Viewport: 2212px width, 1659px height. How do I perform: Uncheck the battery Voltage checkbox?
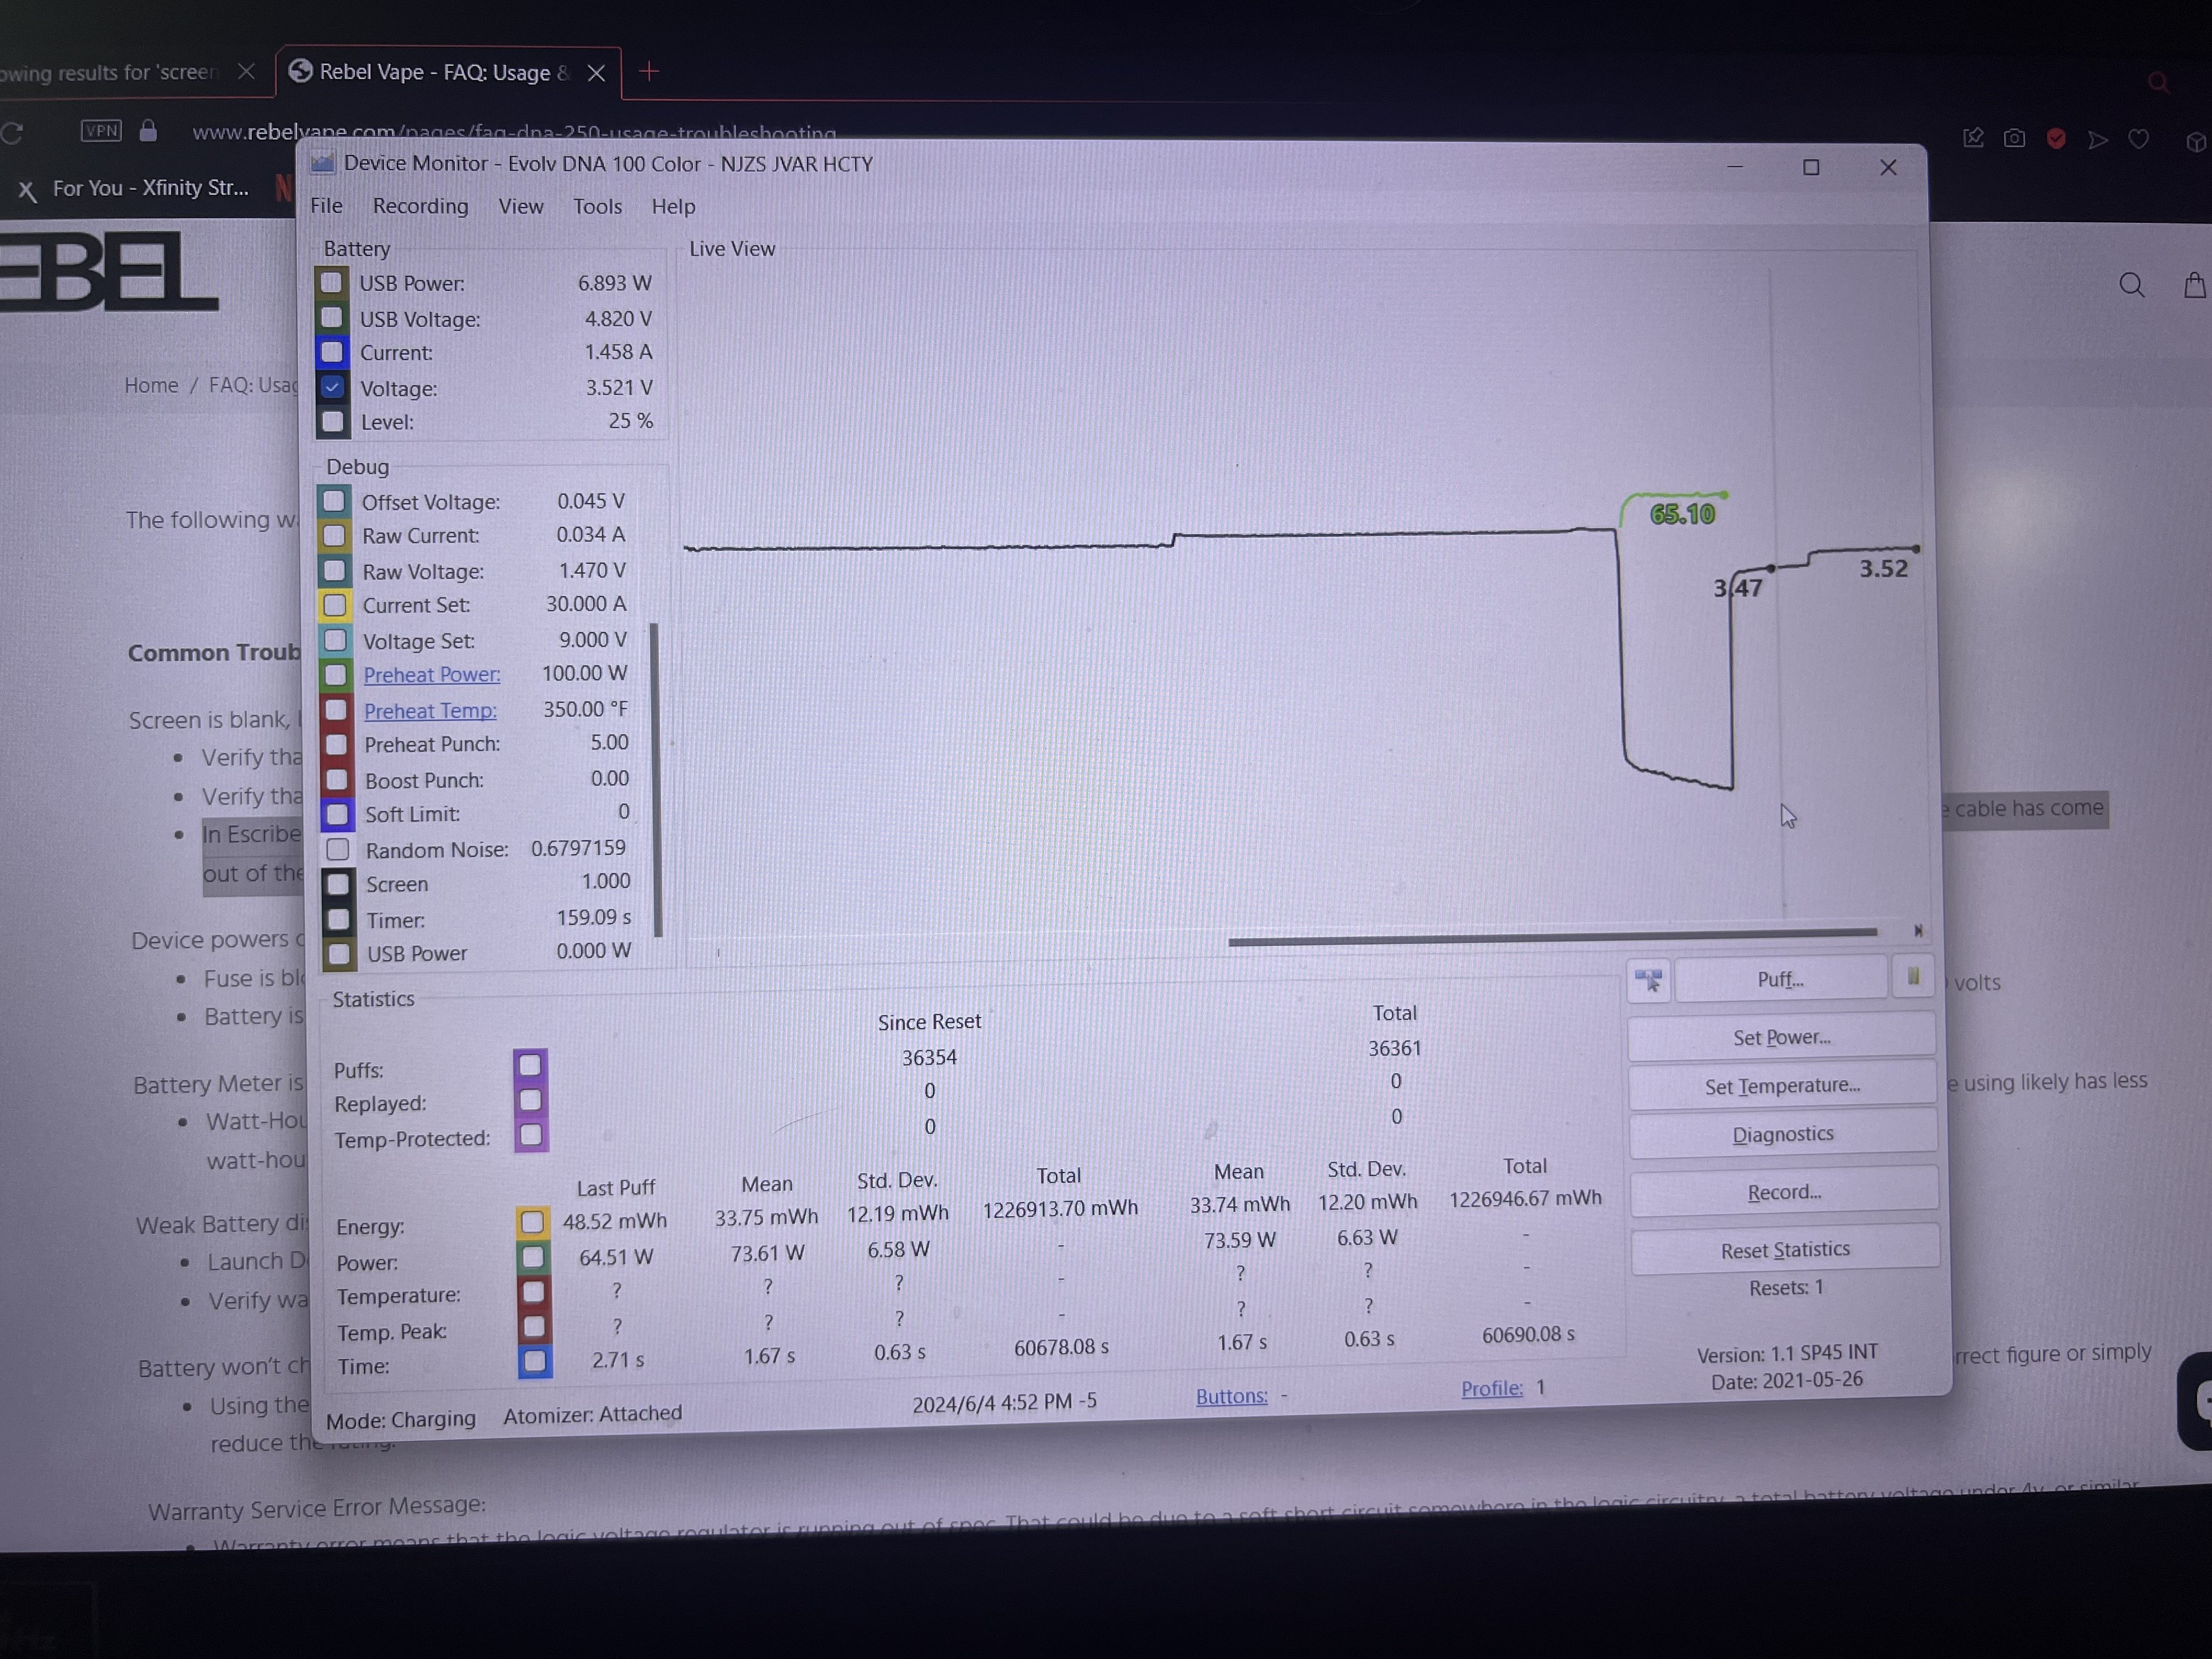tap(332, 387)
